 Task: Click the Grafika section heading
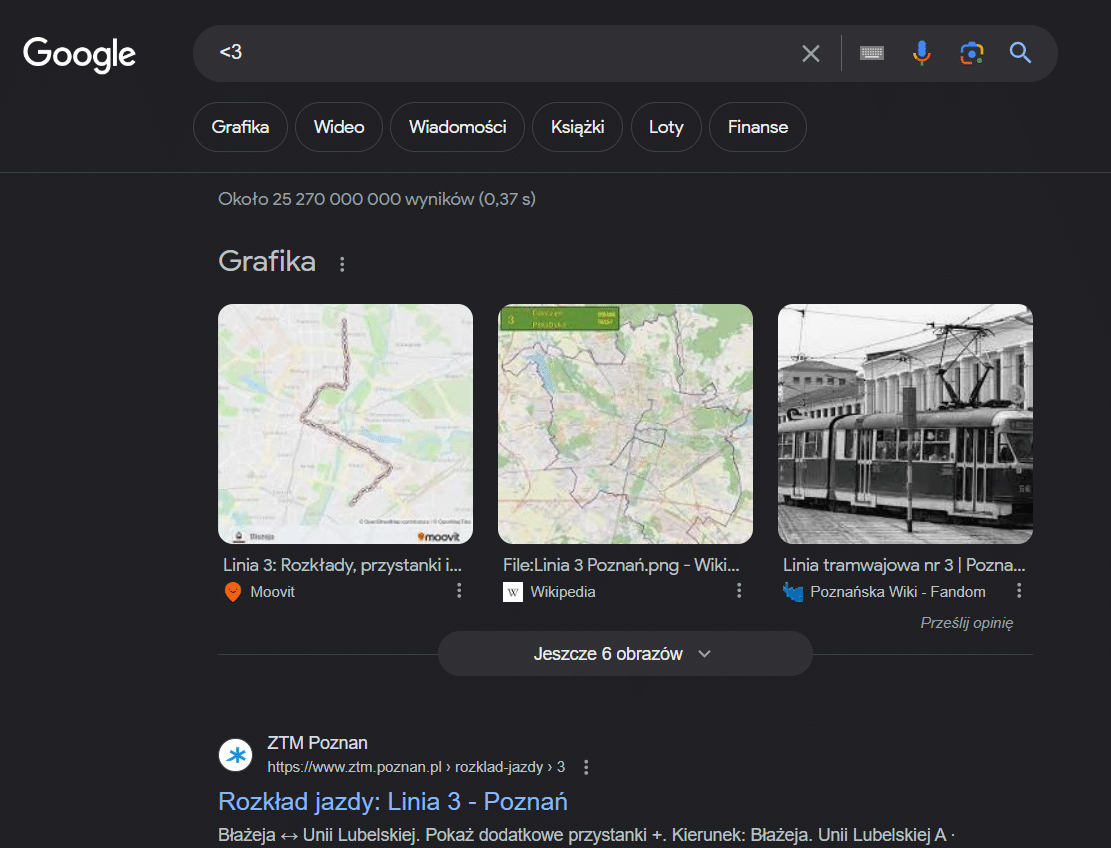point(267,261)
